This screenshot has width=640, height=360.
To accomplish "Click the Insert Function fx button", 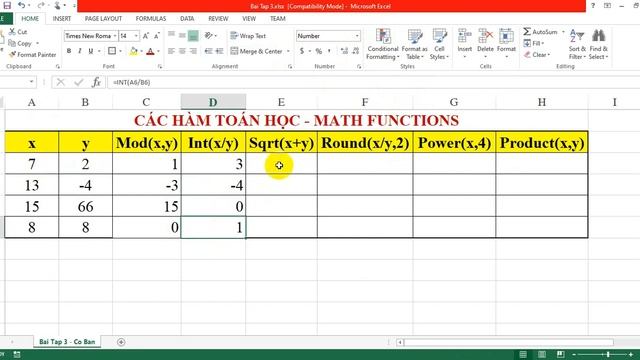I will click(96, 82).
